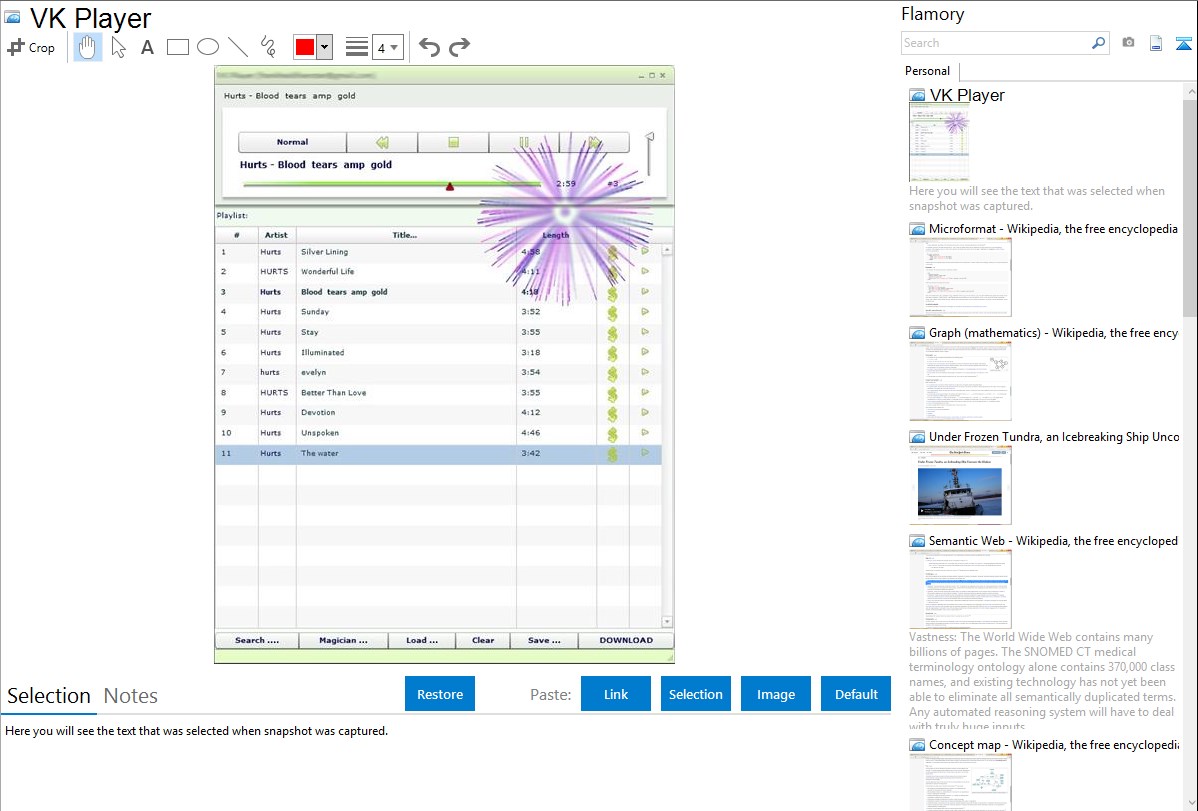Click the camera capture icon
The height and width of the screenshot is (811, 1198).
pyautogui.click(x=1128, y=43)
